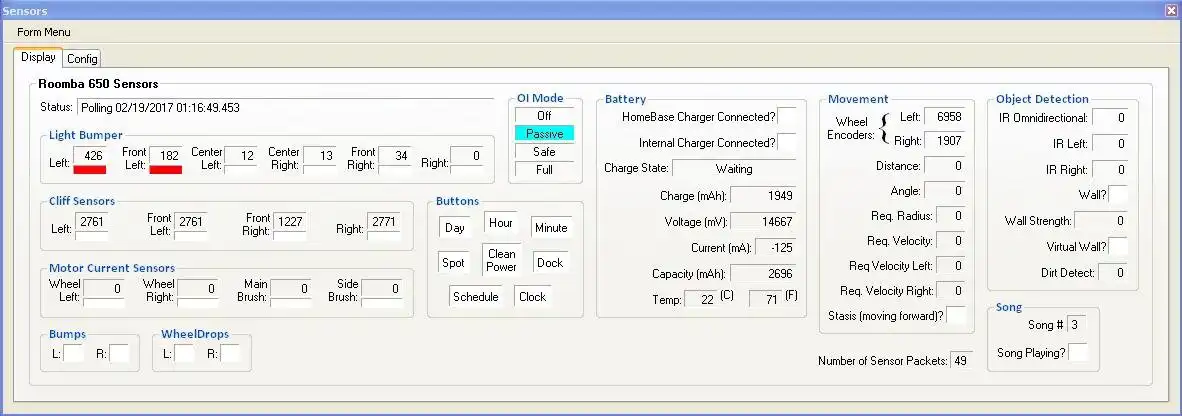This screenshot has width=1182, height=416.
Task: Click the IR Omnidirectional value field
Action: tap(1110, 118)
